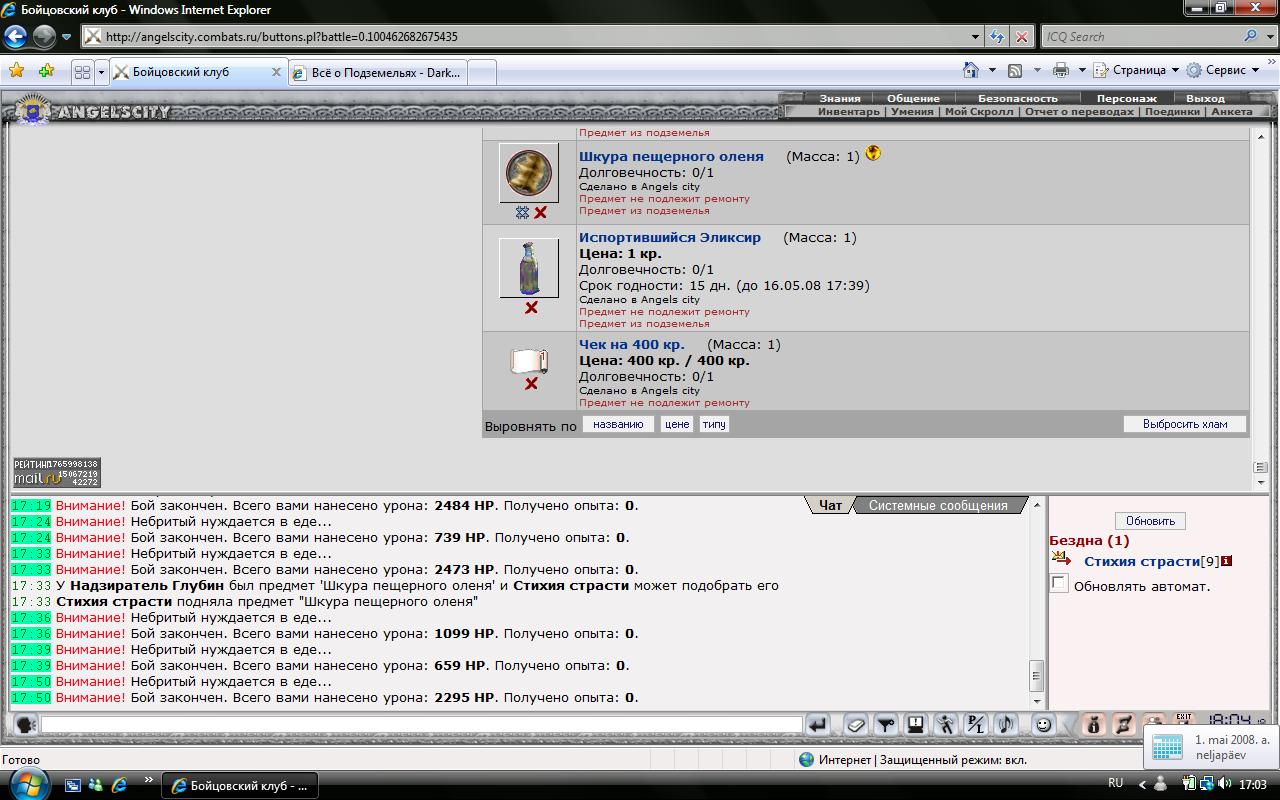This screenshot has width=1280, height=800.
Task: Click the EXIT icon in bottom bar
Action: (x=1184, y=720)
